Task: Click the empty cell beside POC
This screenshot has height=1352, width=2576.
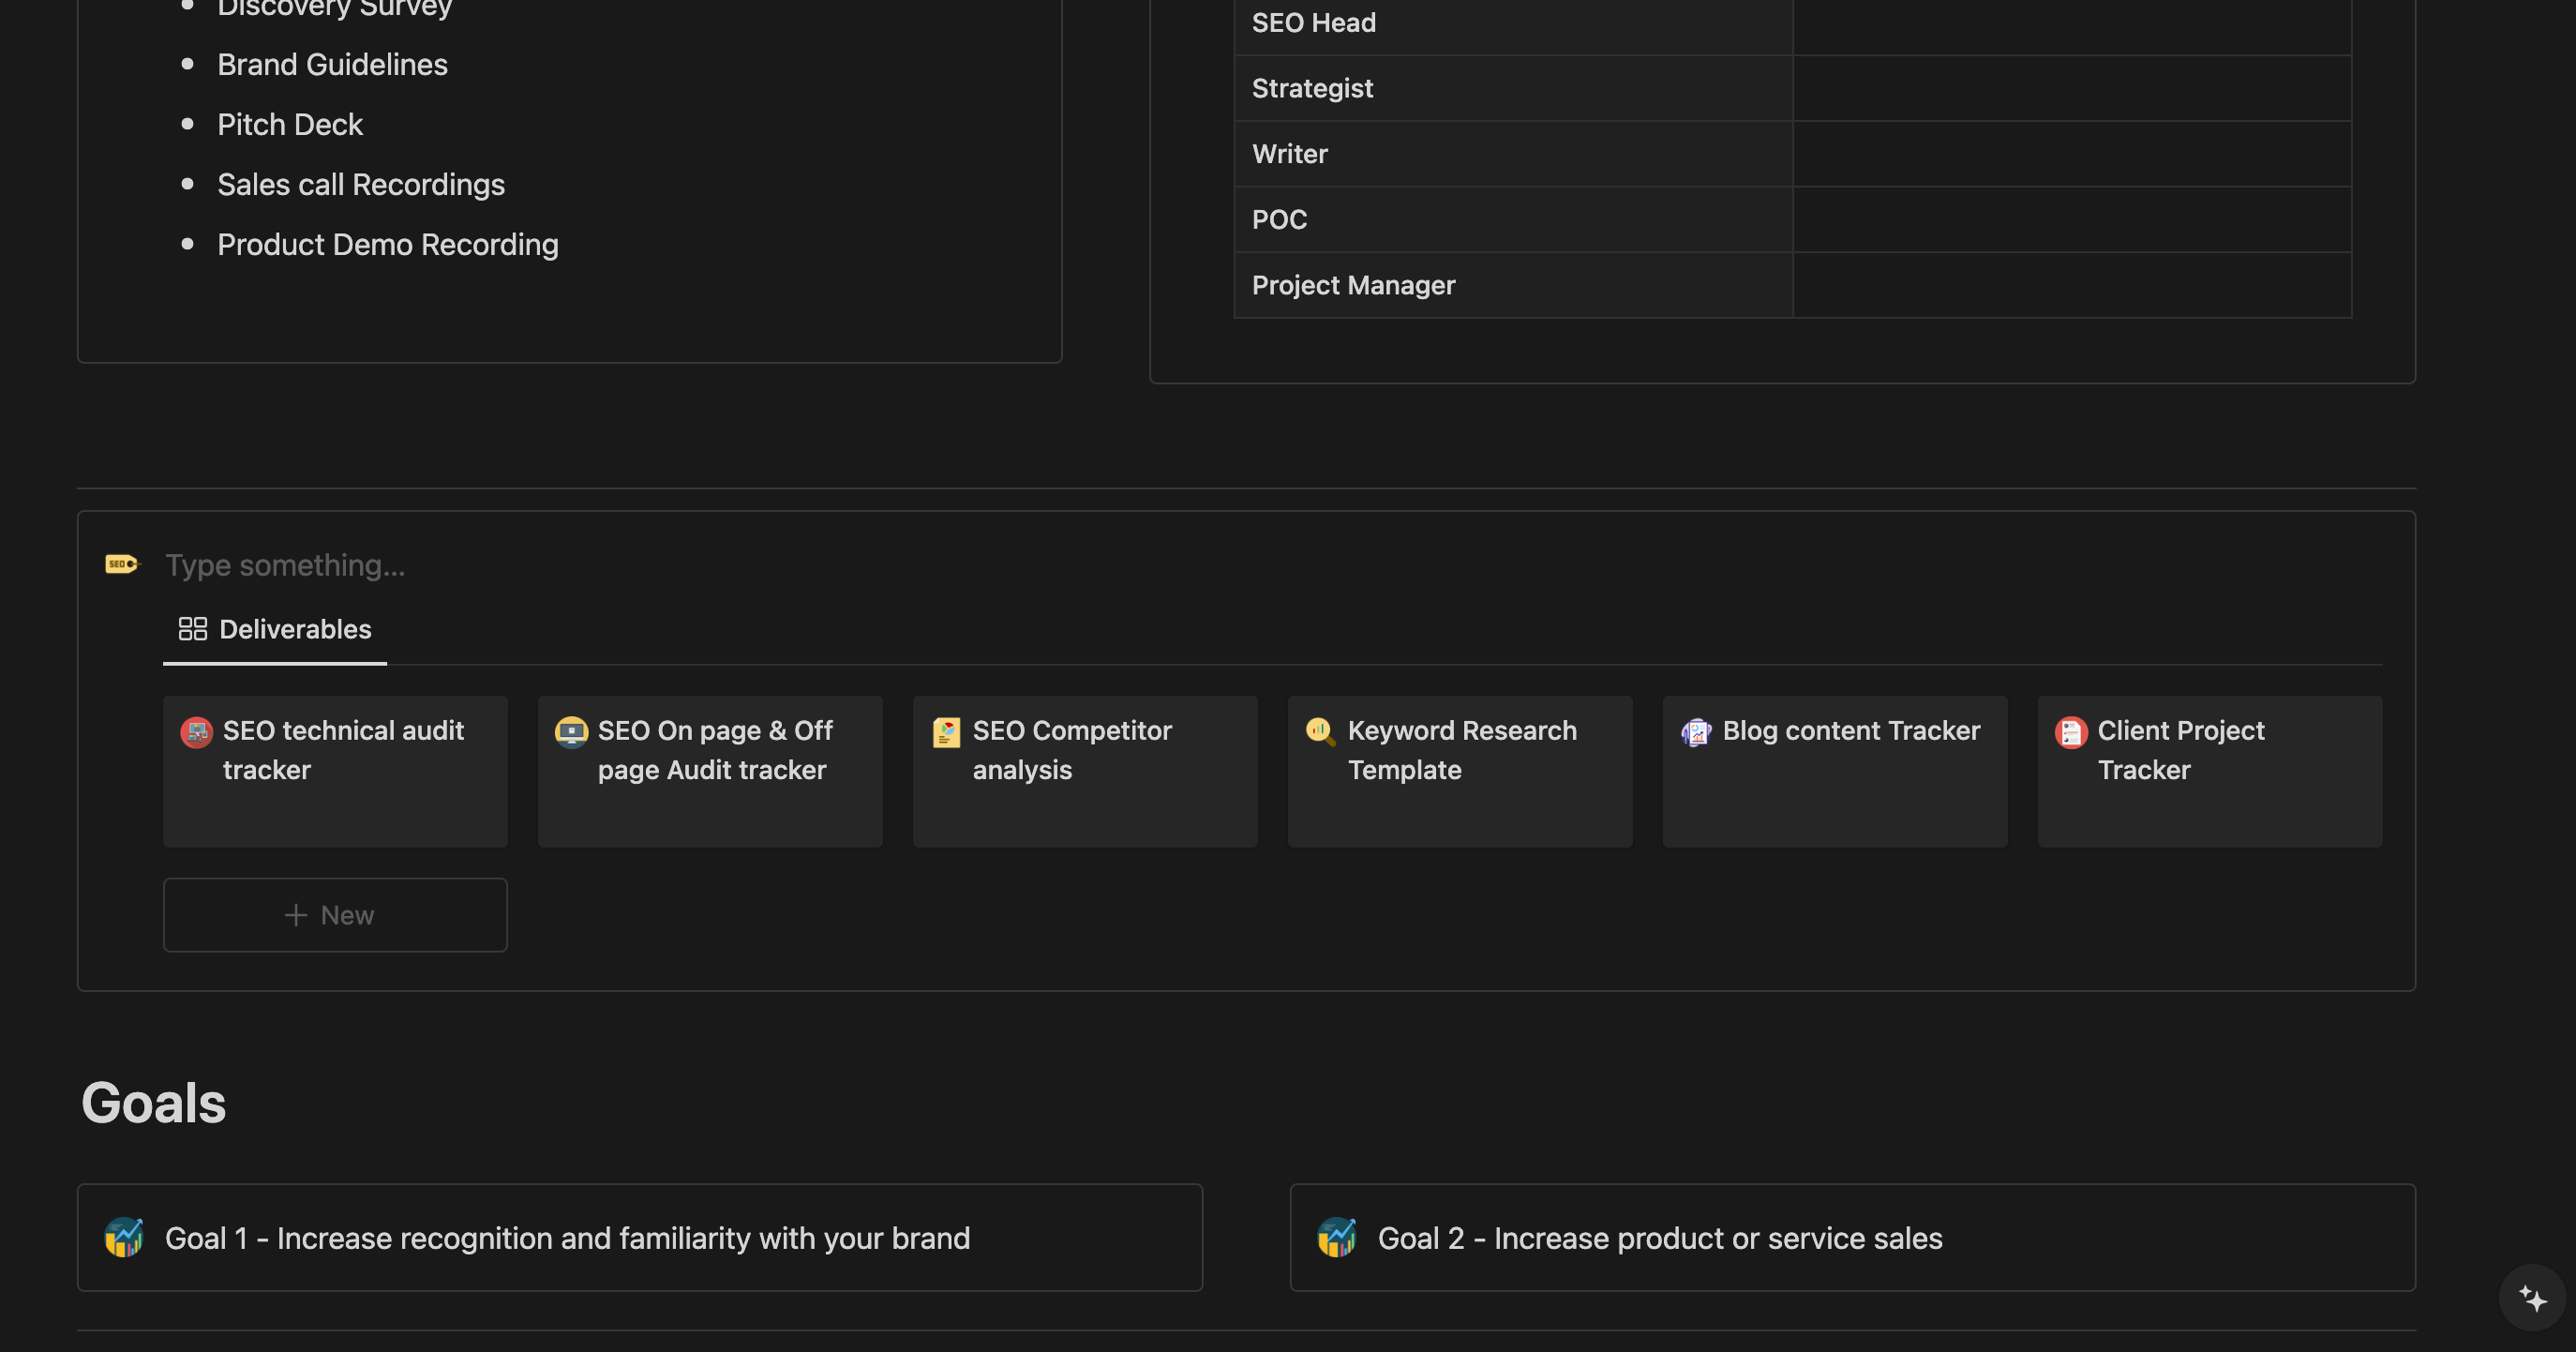Action: click(2072, 220)
